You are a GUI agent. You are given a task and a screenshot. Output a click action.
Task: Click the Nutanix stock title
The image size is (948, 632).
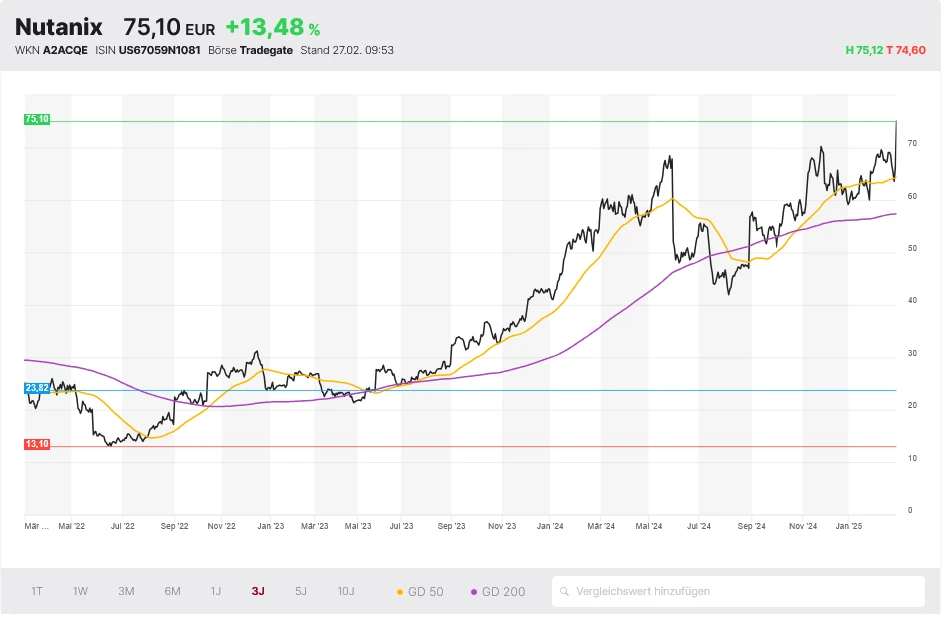click(x=59, y=27)
